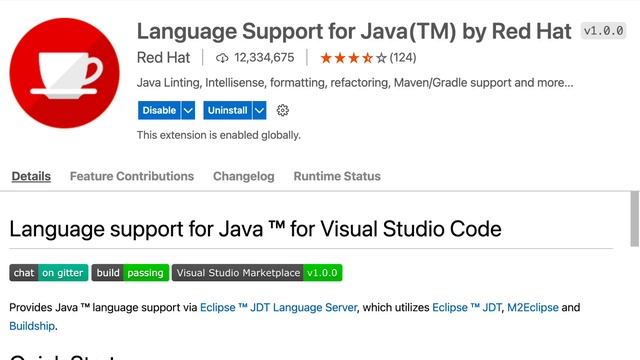The image size is (640, 360).
Task: Click the red coffee cup extension logo
Action: [x=64, y=73]
